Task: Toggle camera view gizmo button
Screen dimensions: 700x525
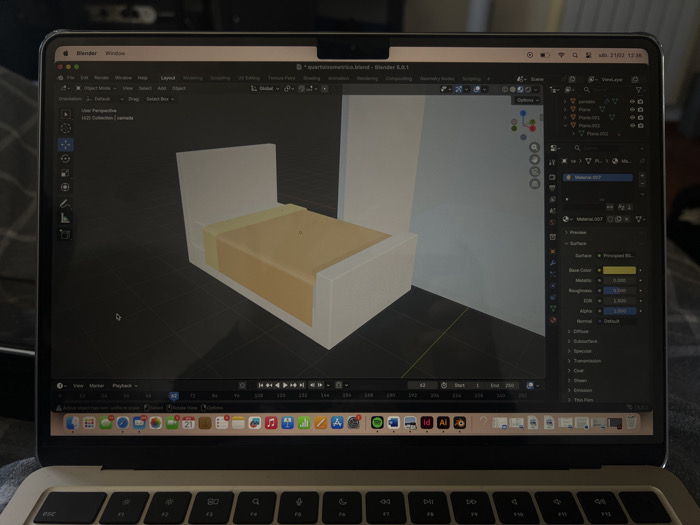Action: point(534,172)
